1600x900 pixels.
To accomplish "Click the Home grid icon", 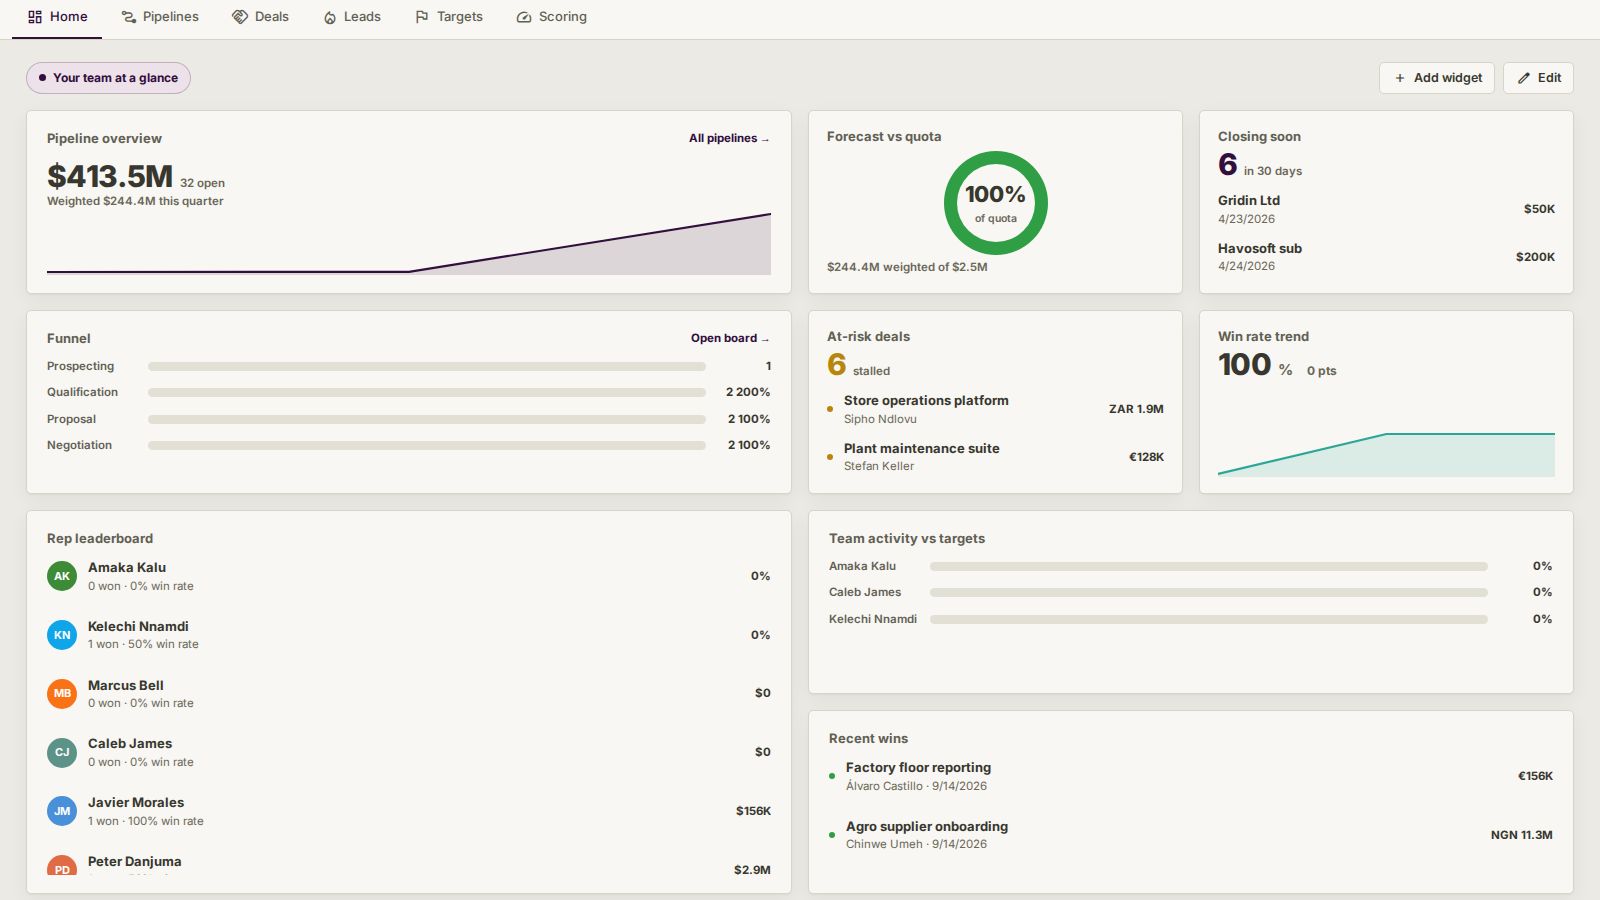I will tap(35, 17).
